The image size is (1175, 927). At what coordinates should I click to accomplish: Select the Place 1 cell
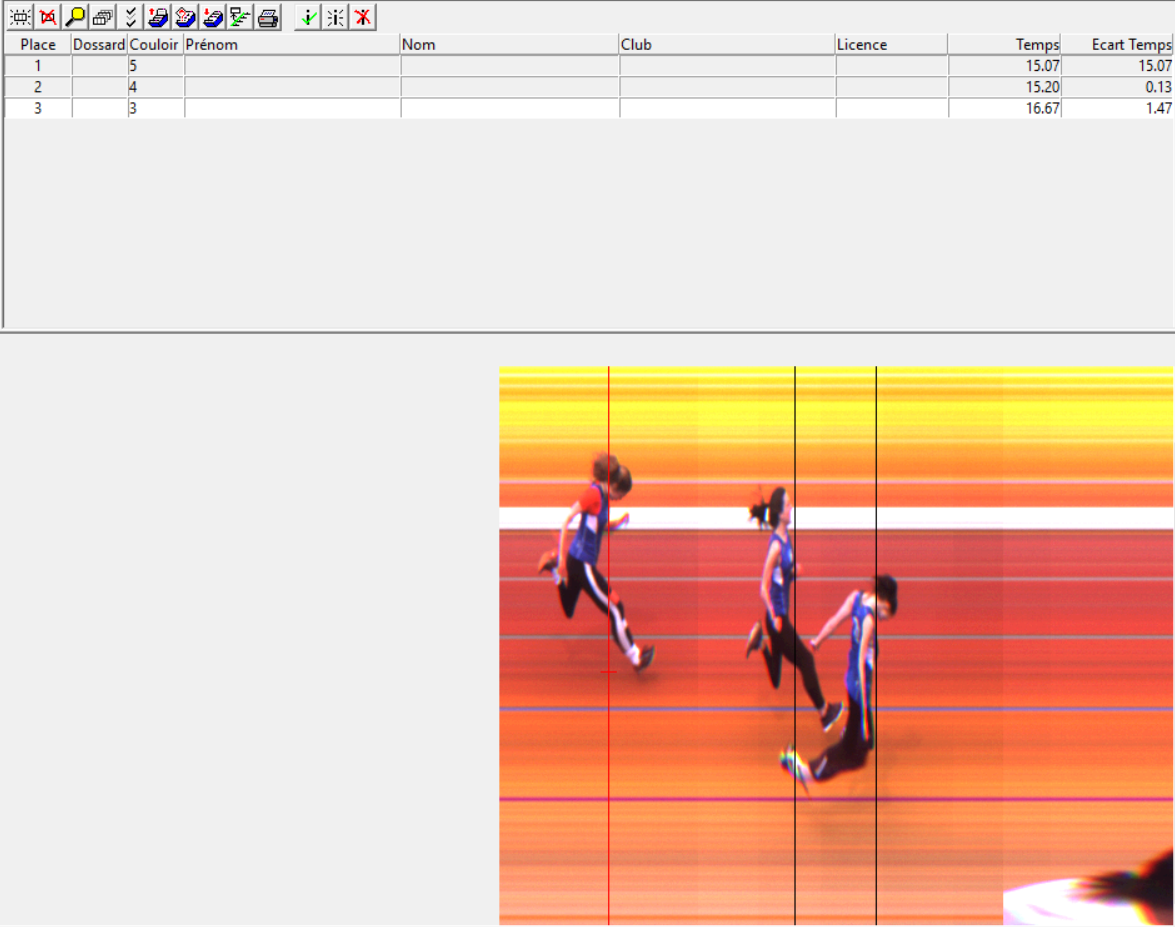click(37, 66)
